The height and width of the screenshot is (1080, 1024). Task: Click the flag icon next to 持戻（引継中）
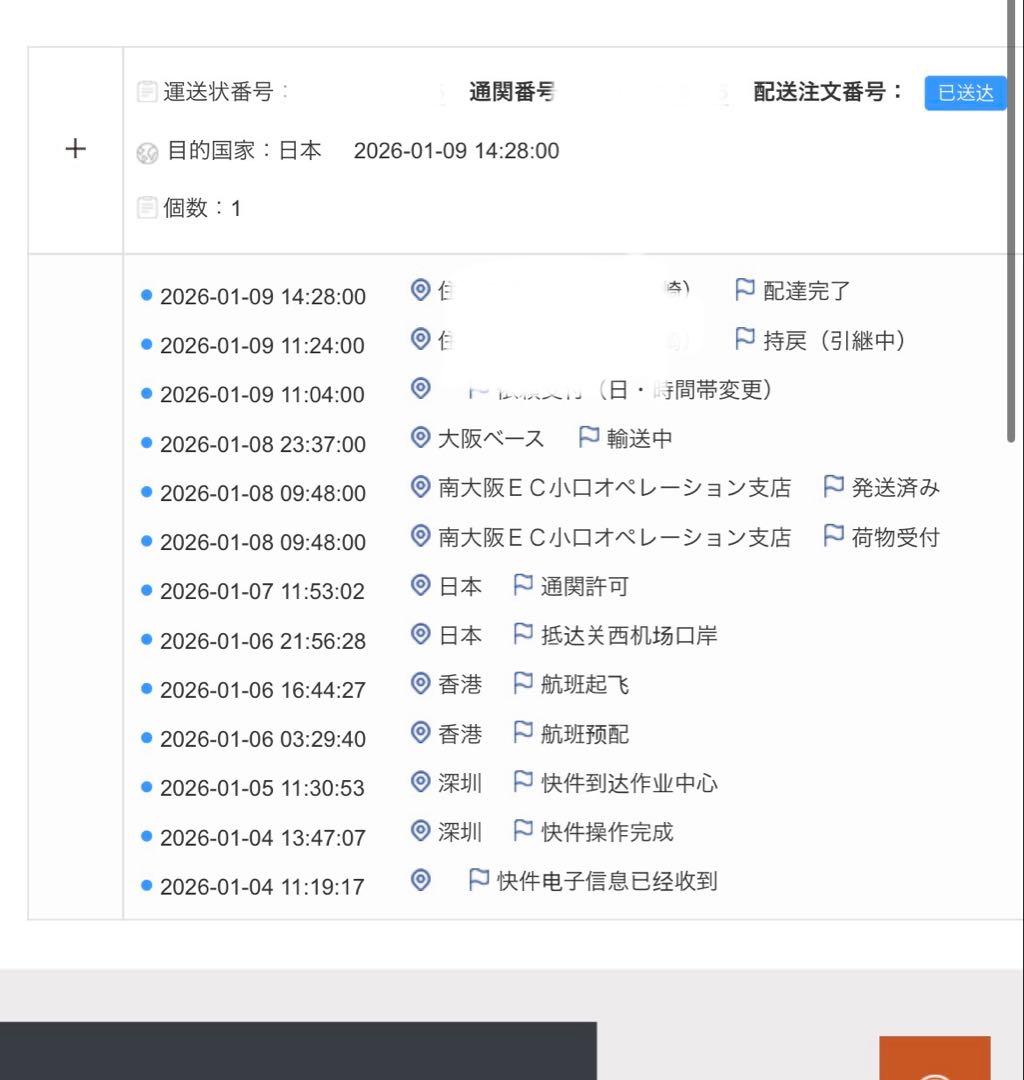click(x=744, y=339)
